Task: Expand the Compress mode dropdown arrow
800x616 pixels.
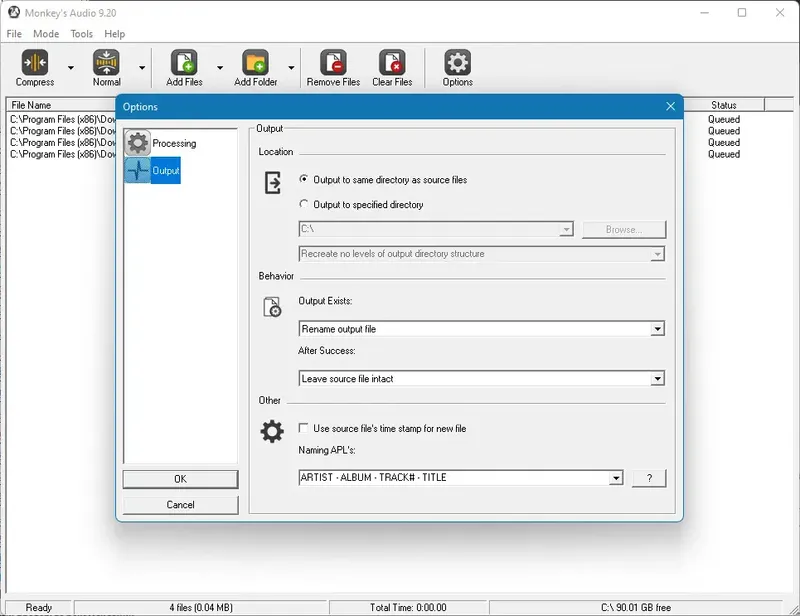Action: (71, 67)
